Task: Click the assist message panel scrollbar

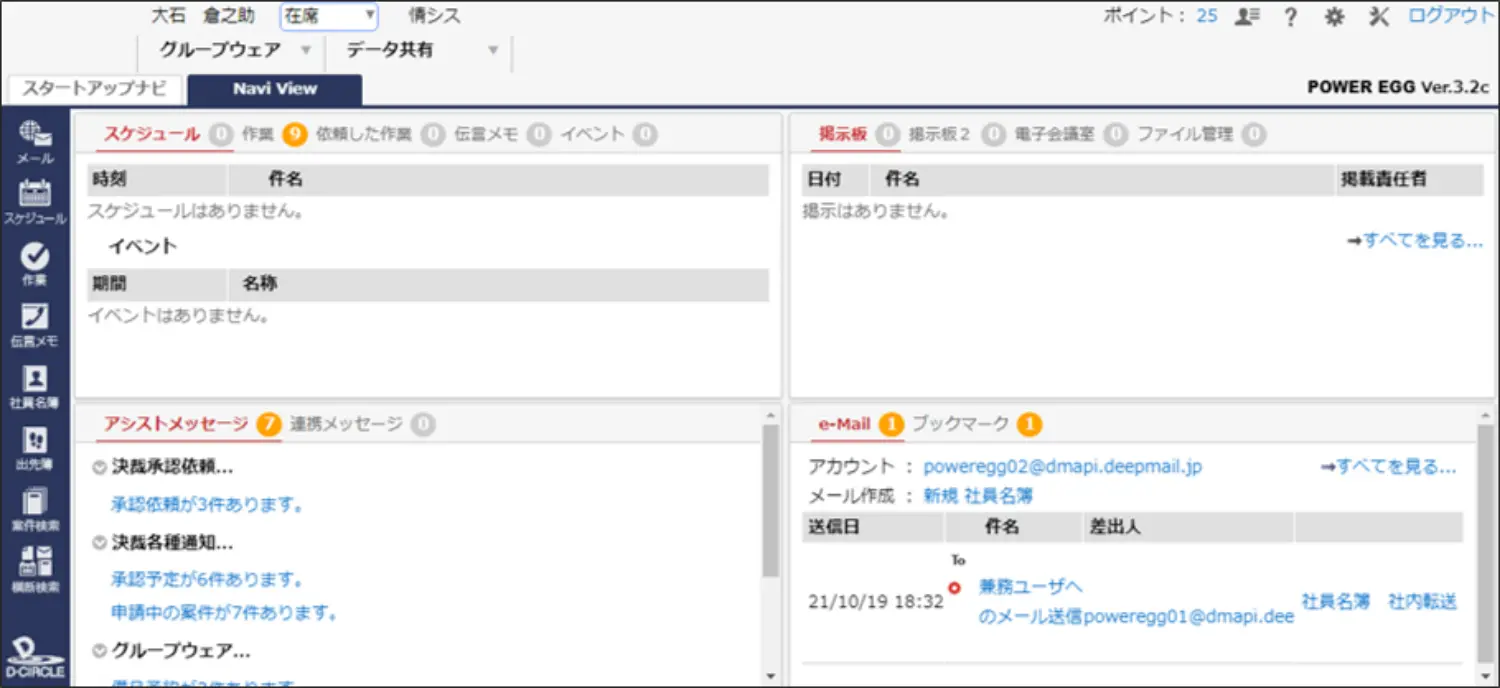Action: pos(770,500)
